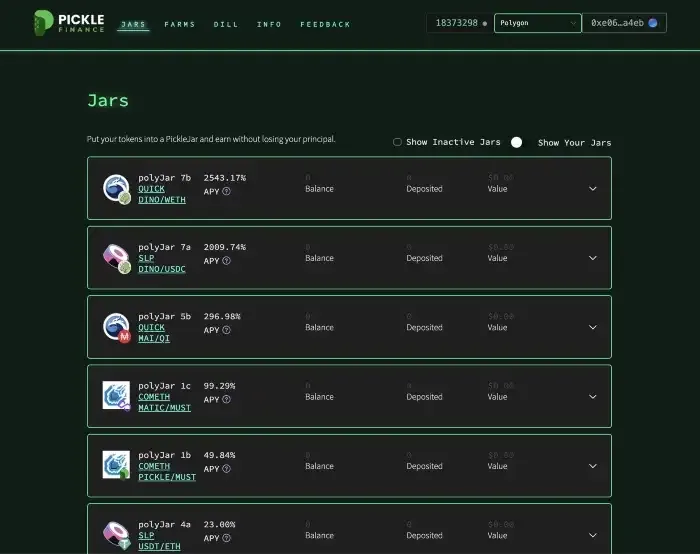Enable the Show Inactive Jars checkbox
Image resolution: width=700 pixels, height=554 pixels.
click(x=397, y=142)
